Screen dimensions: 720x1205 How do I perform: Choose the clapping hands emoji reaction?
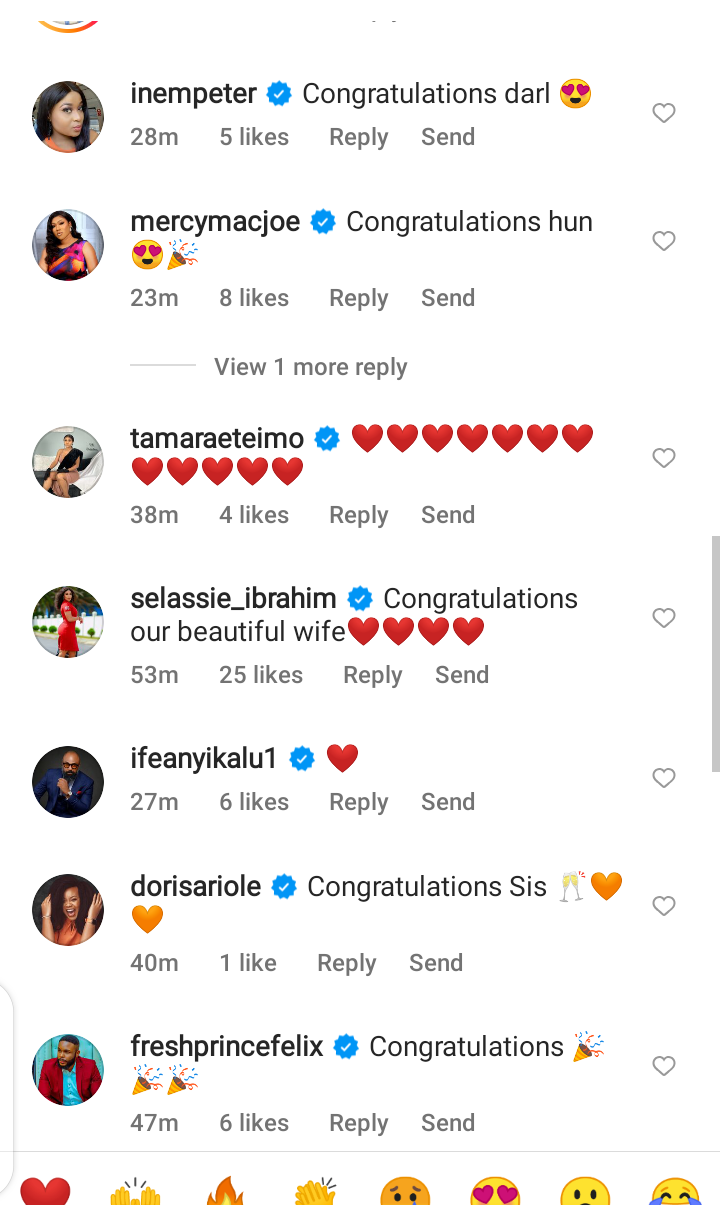(x=315, y=1192)
